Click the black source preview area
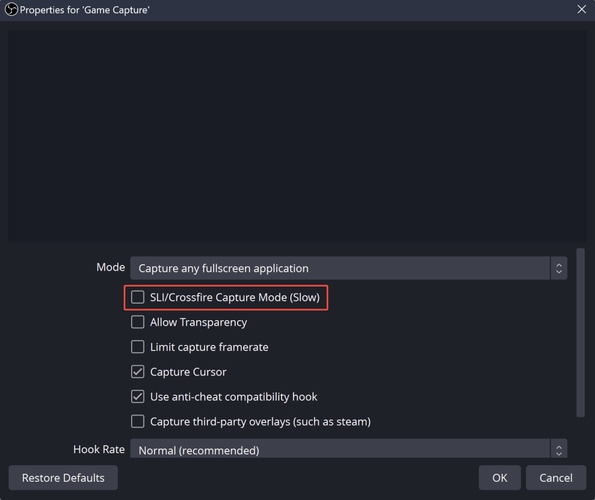 tap(297, 136)
